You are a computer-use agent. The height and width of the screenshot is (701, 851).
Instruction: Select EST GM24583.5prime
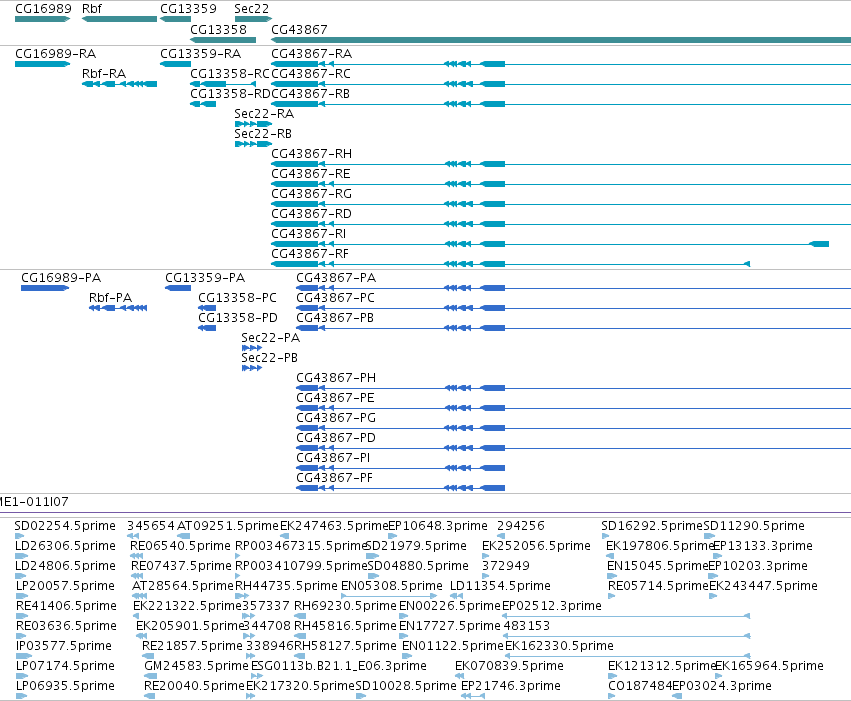click(196, 666)
